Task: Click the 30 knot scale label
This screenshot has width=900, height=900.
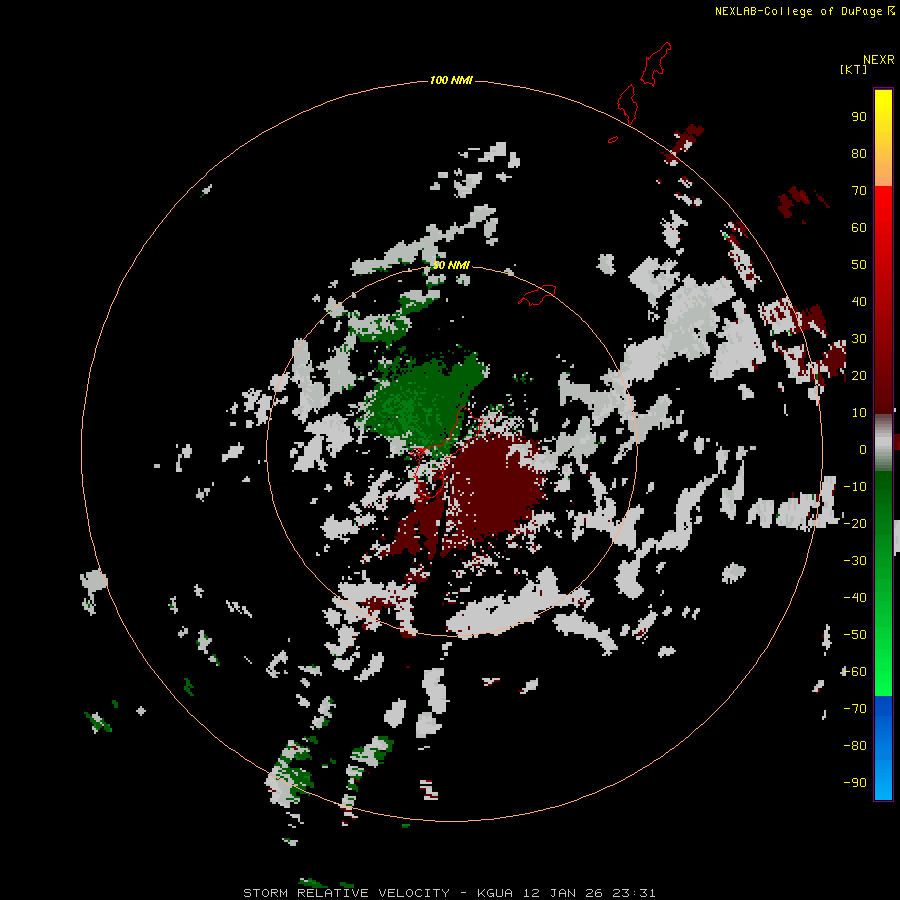Action: coord(859,339)
